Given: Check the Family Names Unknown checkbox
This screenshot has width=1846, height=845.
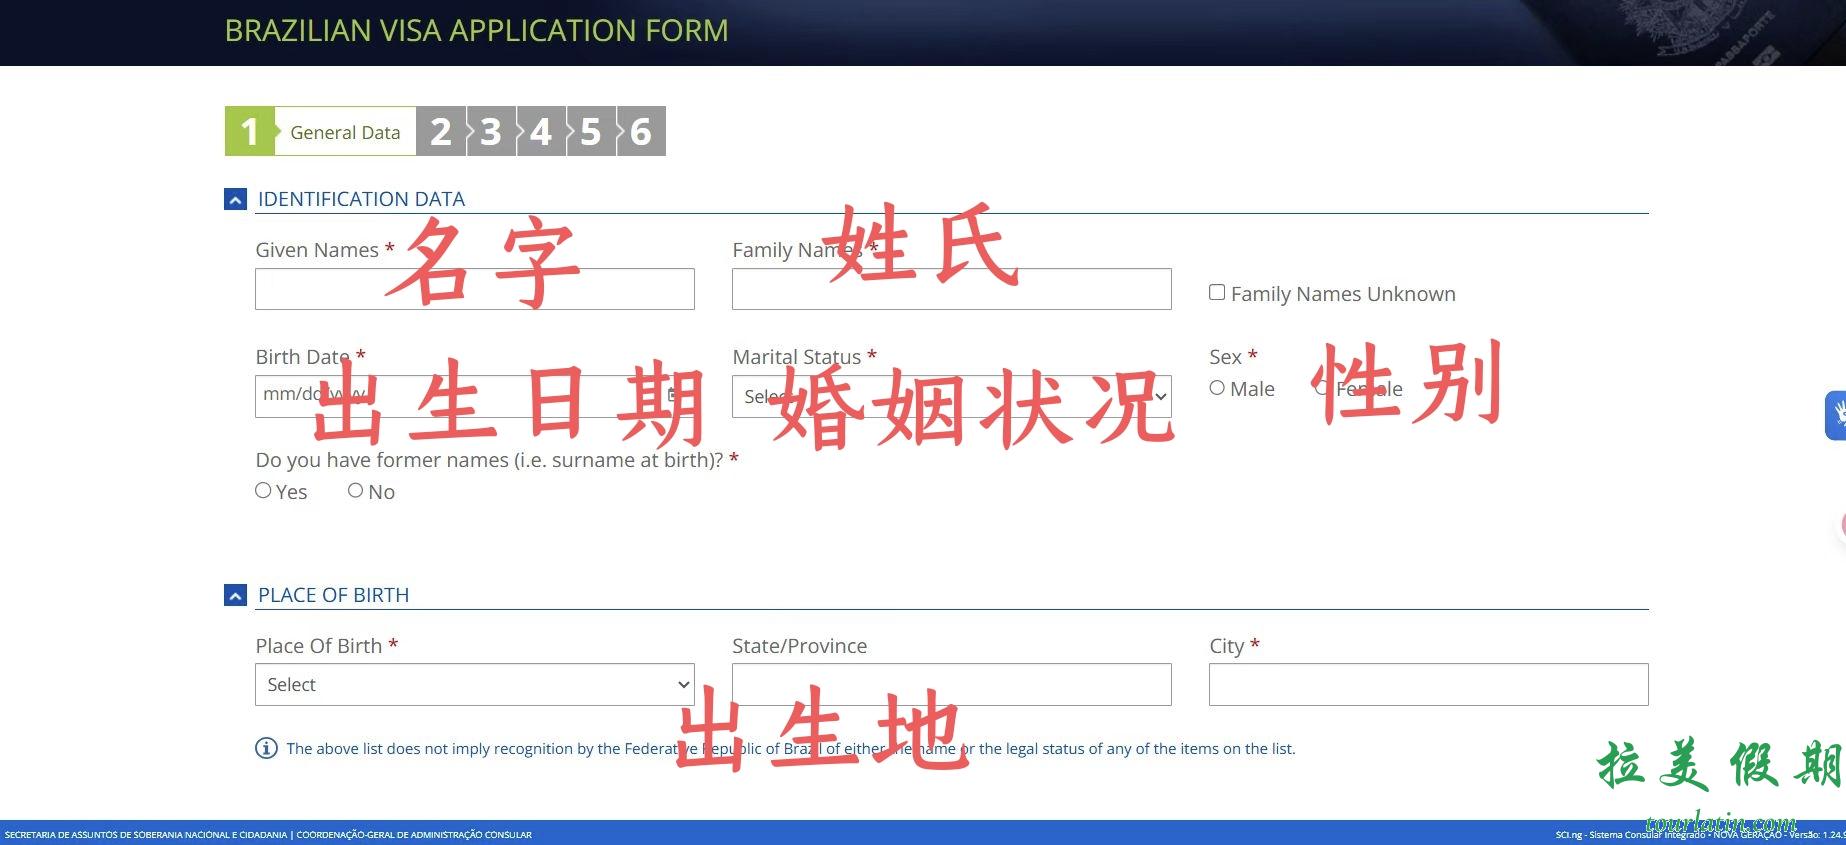Looking at the screenshot, I should pyautogui.click(x=1217, y=292).
